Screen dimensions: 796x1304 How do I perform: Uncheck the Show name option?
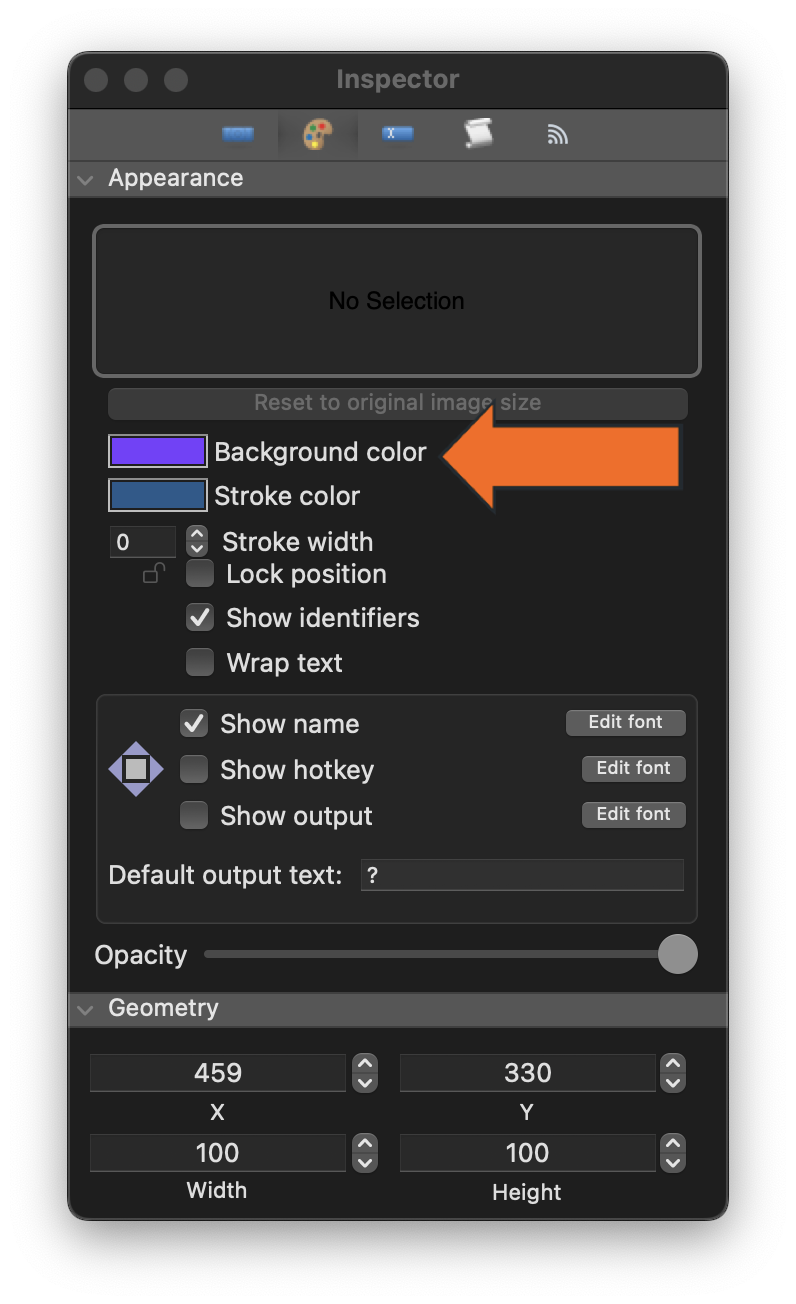coord(194,723)
